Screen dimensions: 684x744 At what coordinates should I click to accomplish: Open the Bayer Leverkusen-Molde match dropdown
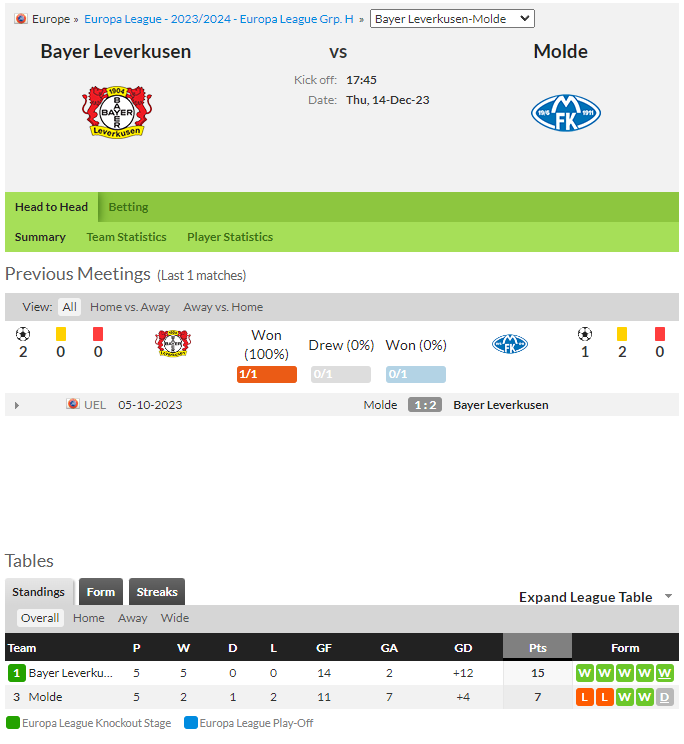click(452, 19)
